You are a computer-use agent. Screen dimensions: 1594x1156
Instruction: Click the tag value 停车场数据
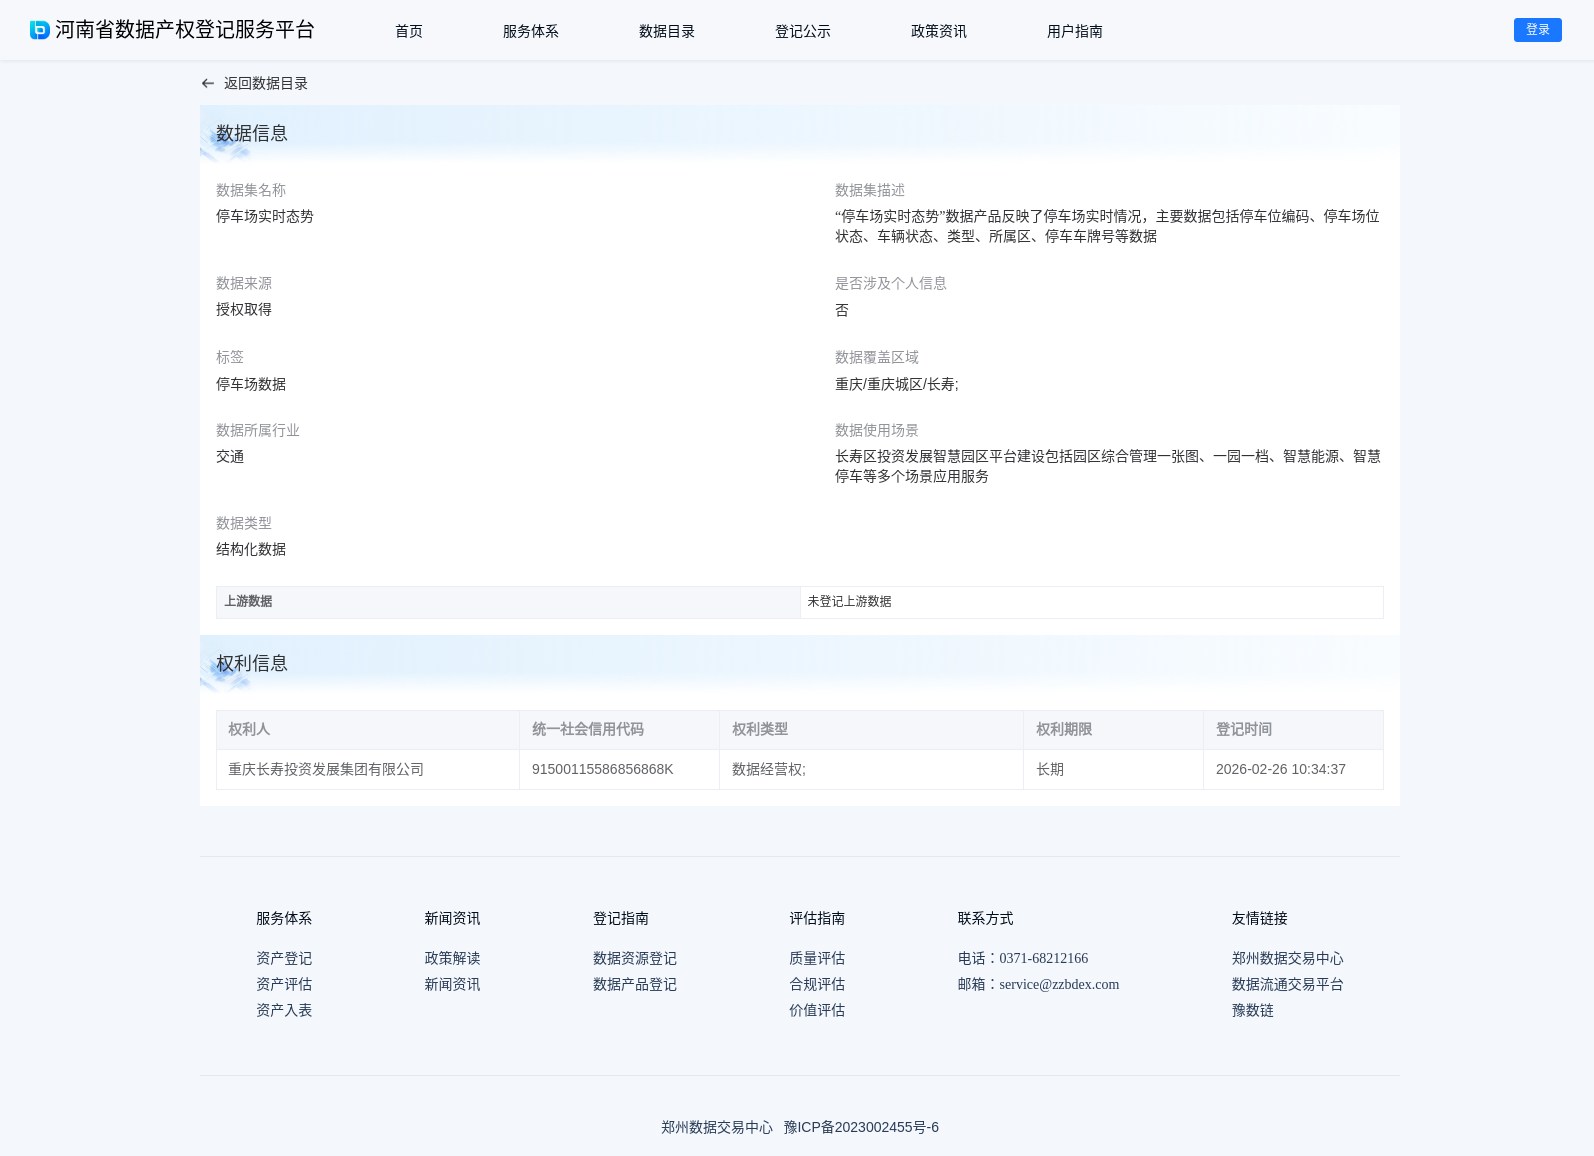pos(251,383)
